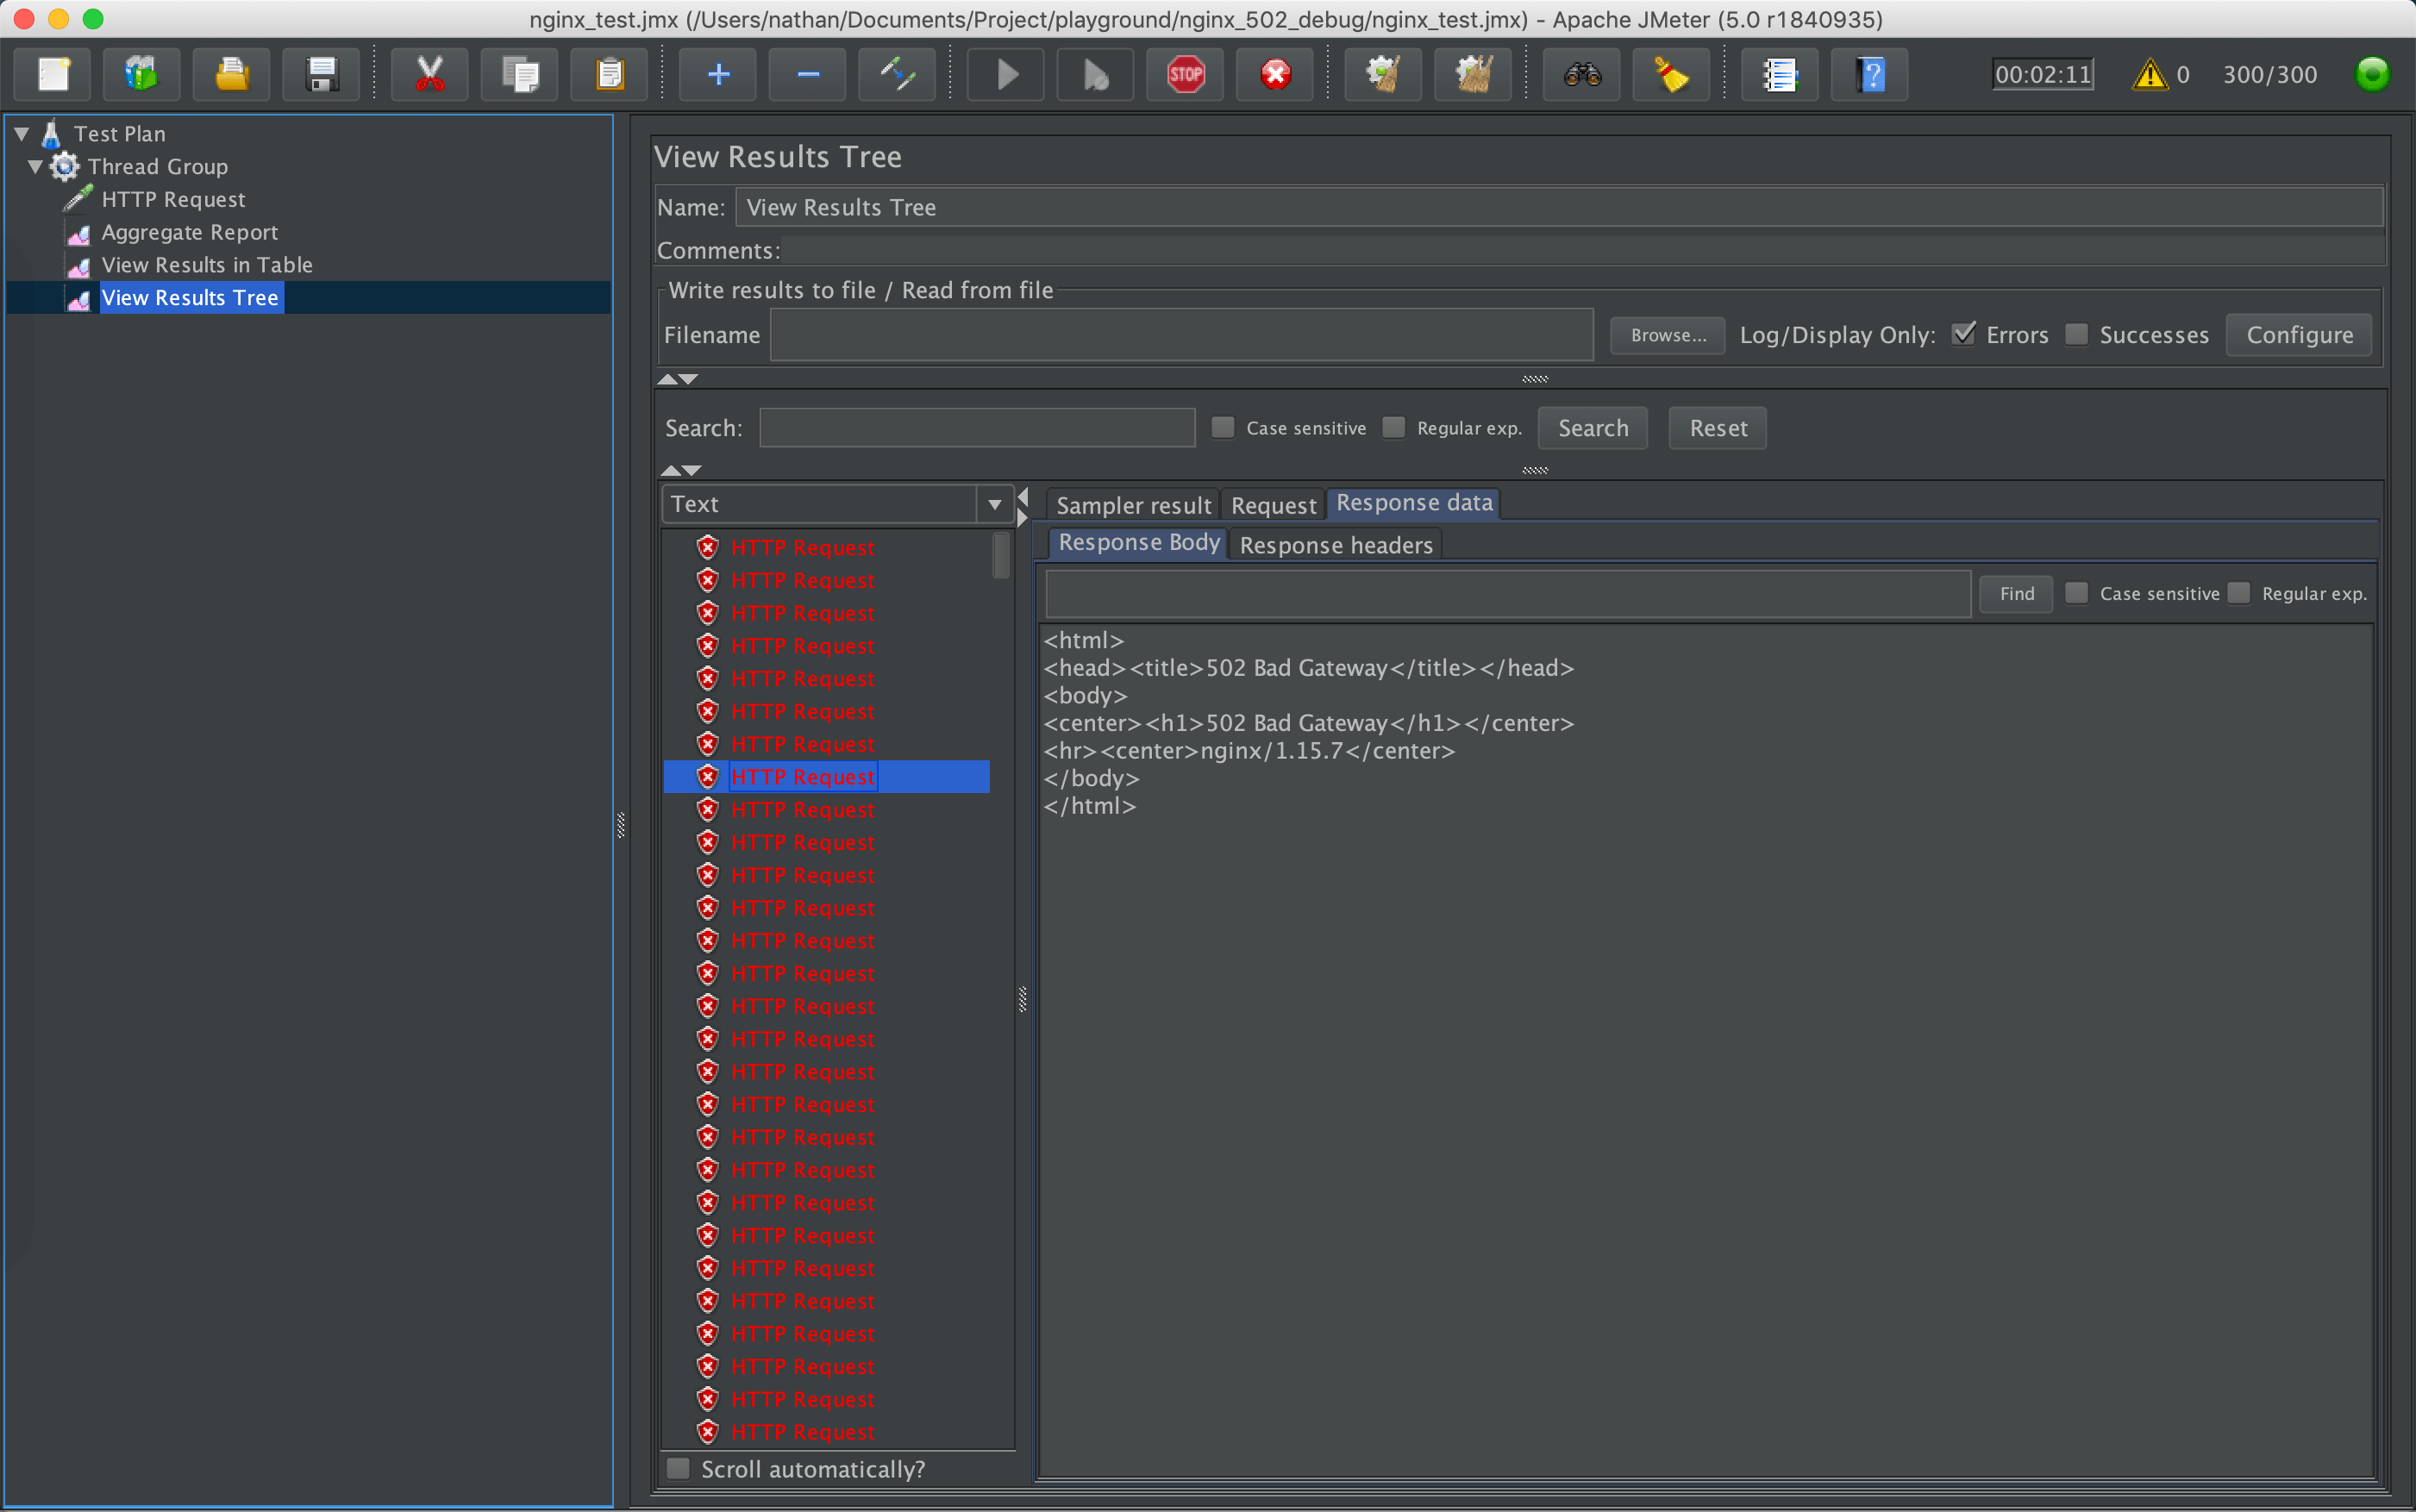Uncheck the Errors checkbox

coord(1964,333)
